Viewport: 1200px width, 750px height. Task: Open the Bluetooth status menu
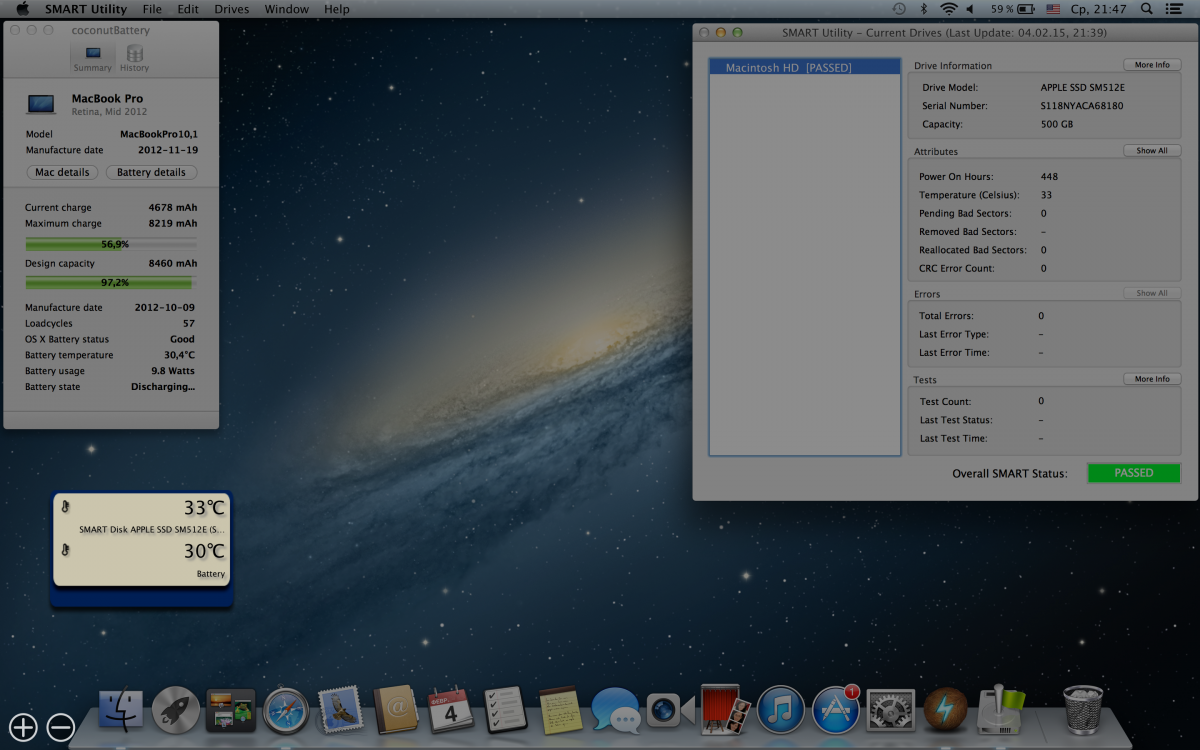pos(924,9)
